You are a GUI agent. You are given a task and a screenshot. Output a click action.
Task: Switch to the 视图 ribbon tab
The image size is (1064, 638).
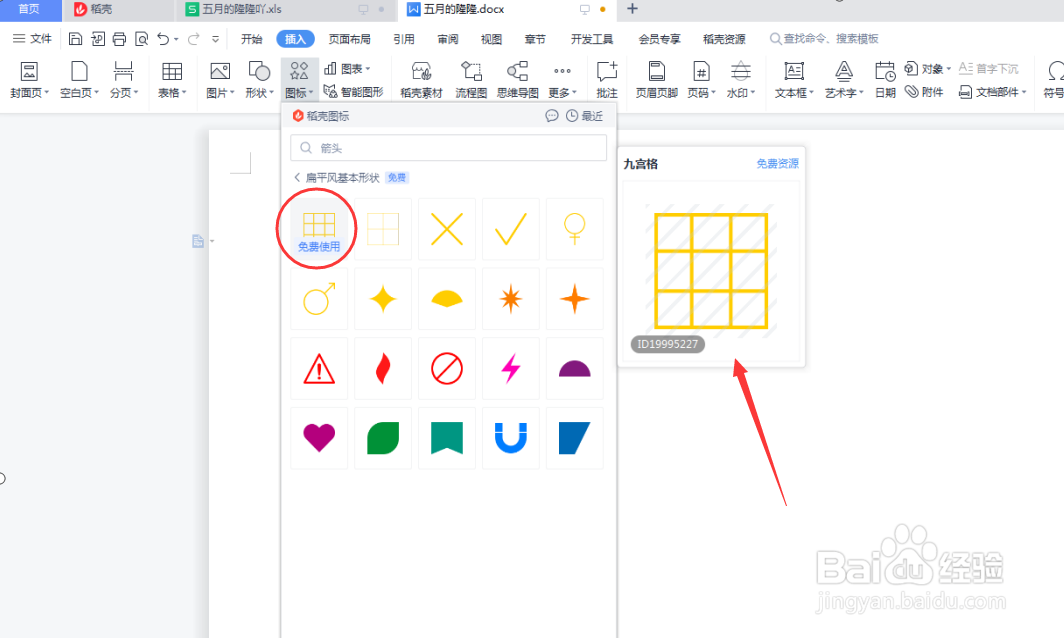click(x=491, y=39)
